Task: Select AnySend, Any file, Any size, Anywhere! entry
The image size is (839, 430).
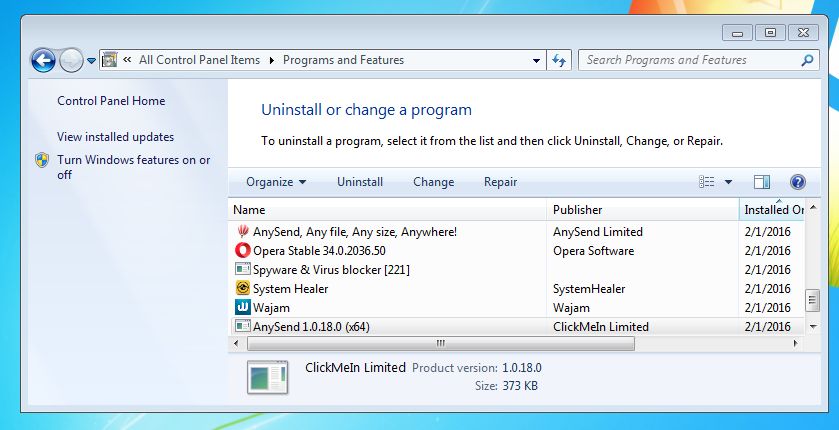Action: 355,232
